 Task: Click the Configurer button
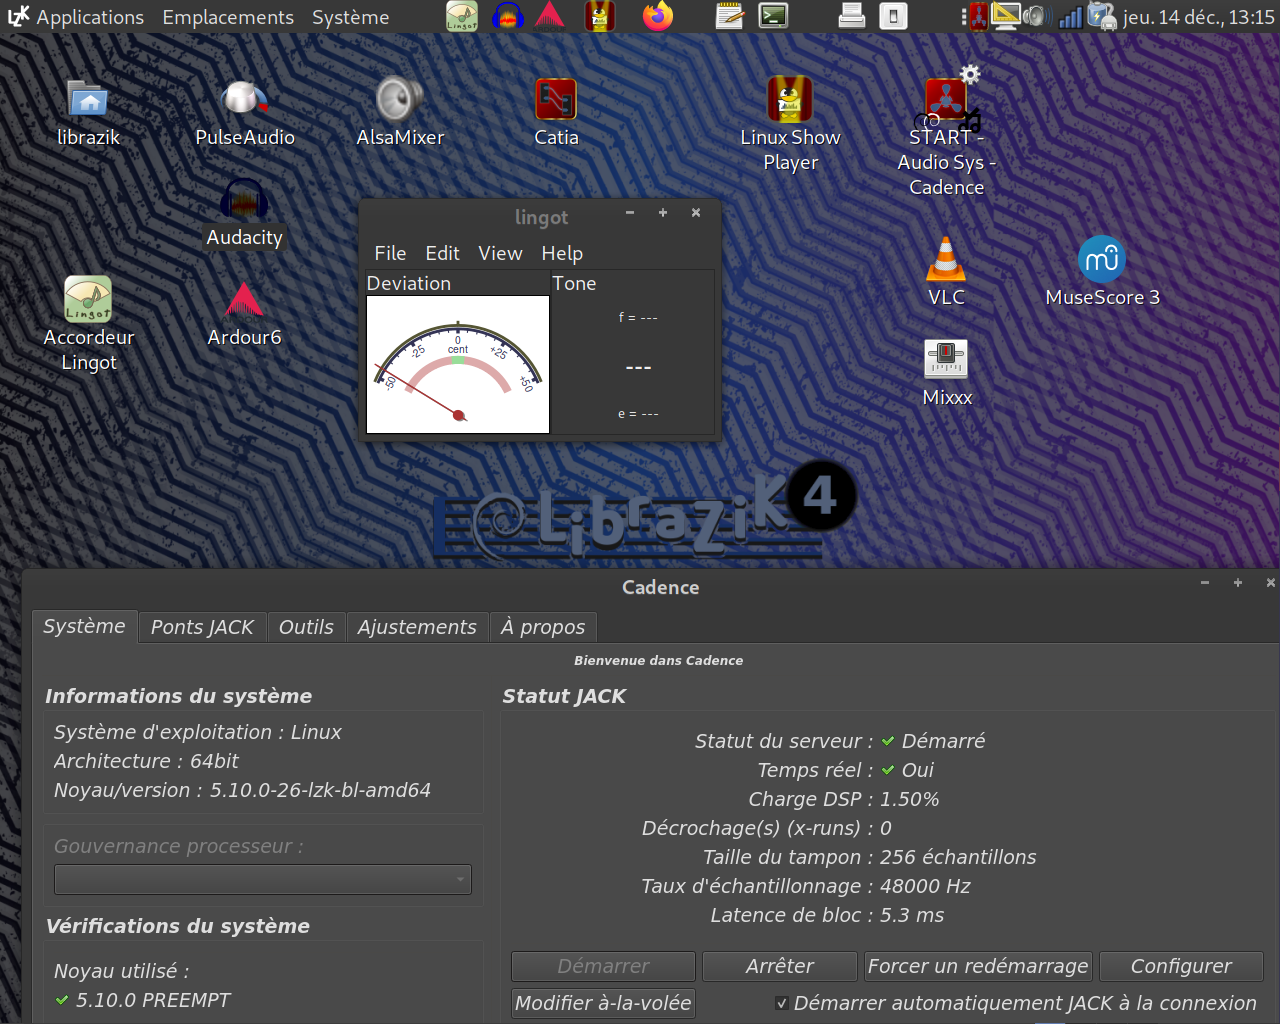point(1181,966)
